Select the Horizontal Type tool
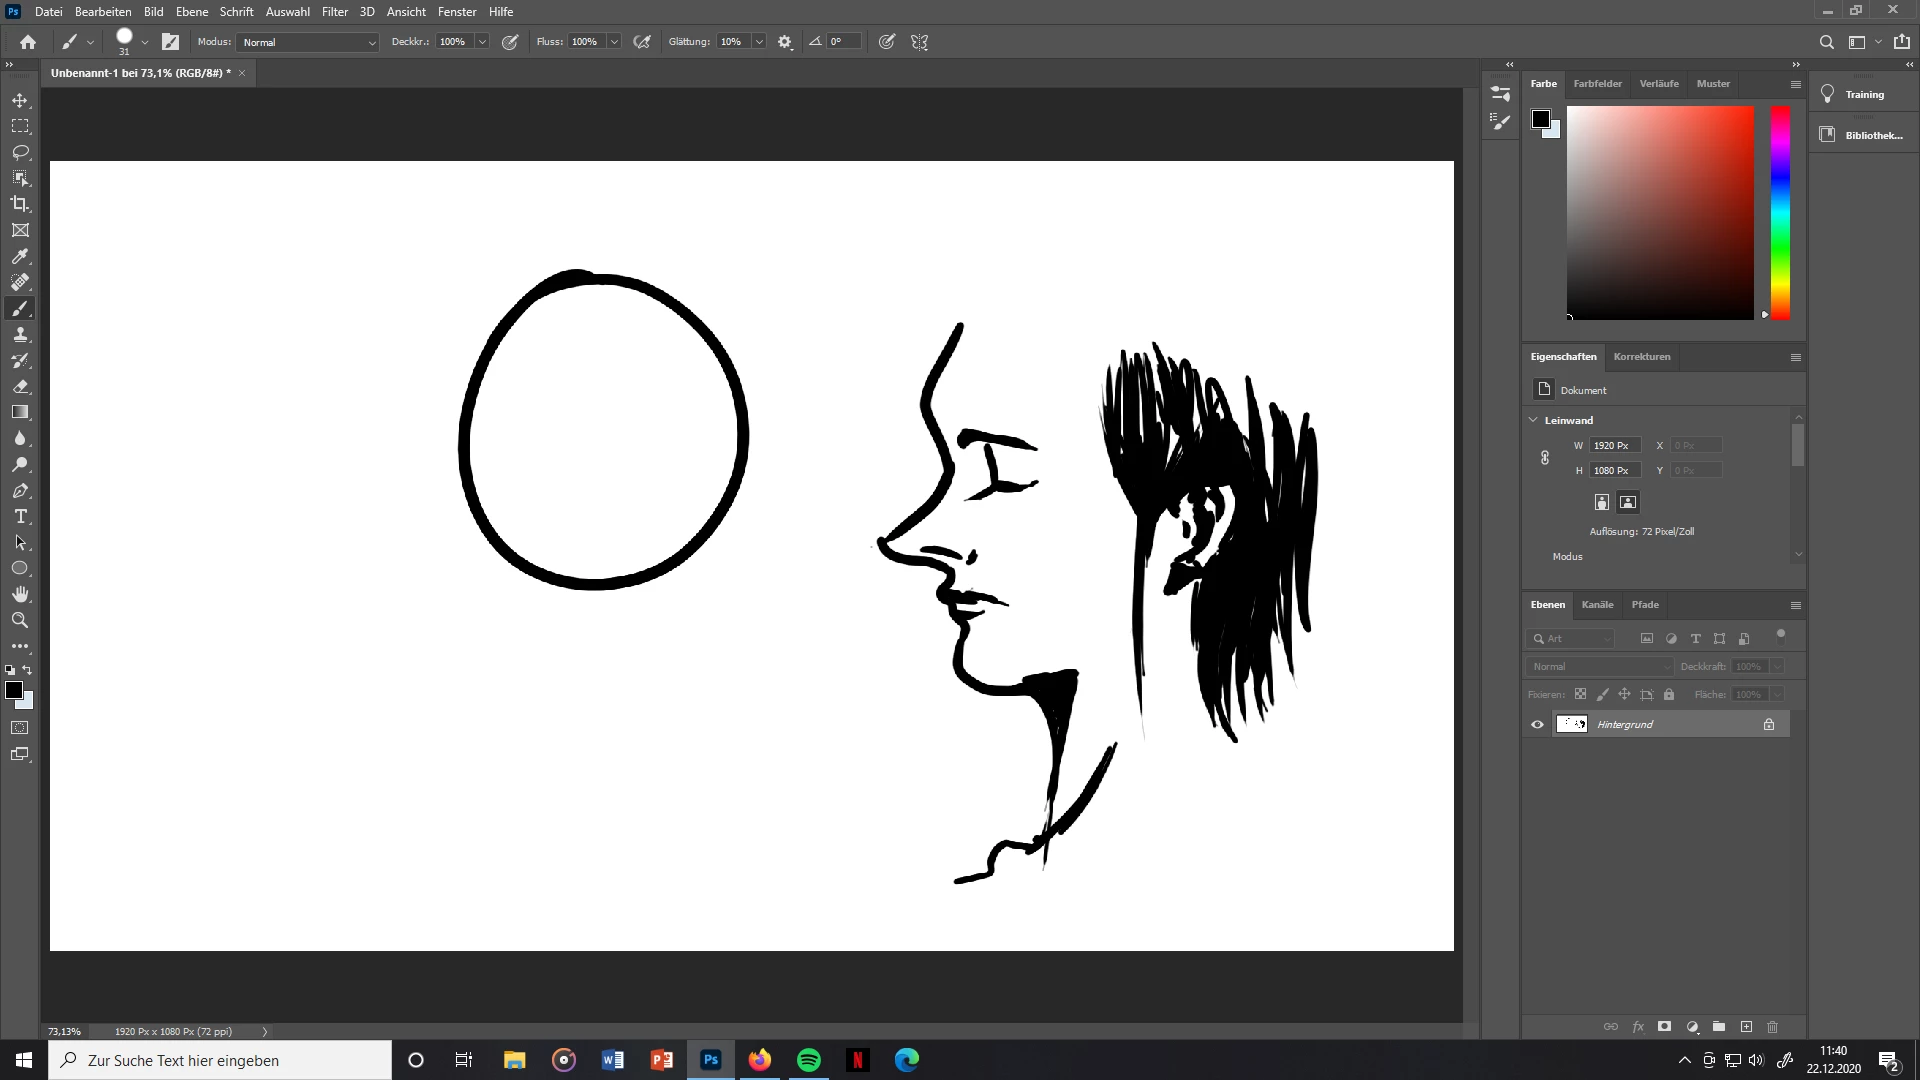 point(20,516)
